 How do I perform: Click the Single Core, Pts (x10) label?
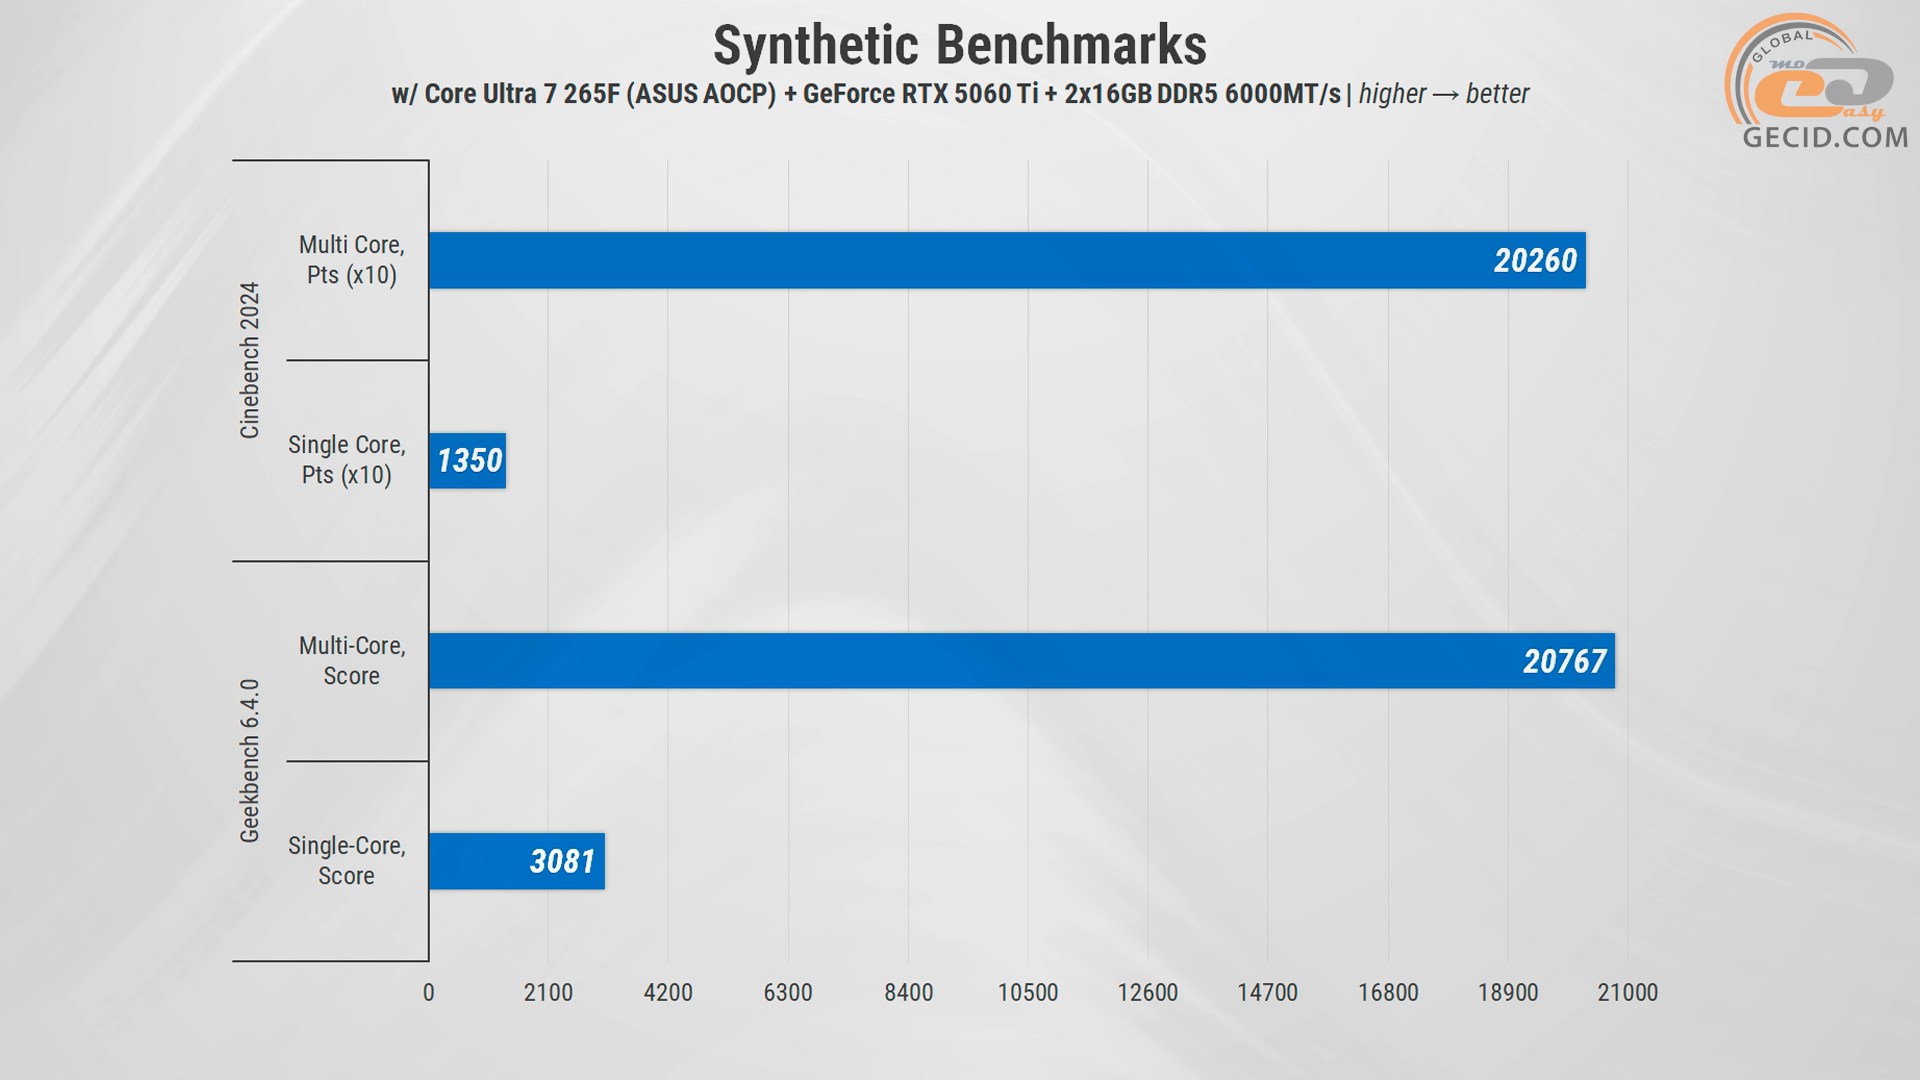pos(346,460)
